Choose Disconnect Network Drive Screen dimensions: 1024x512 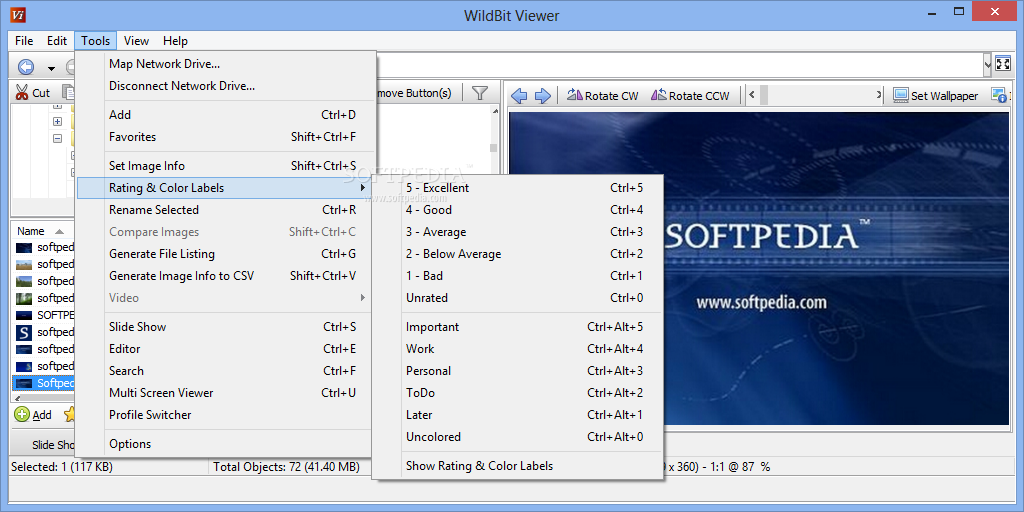[226, 86]
